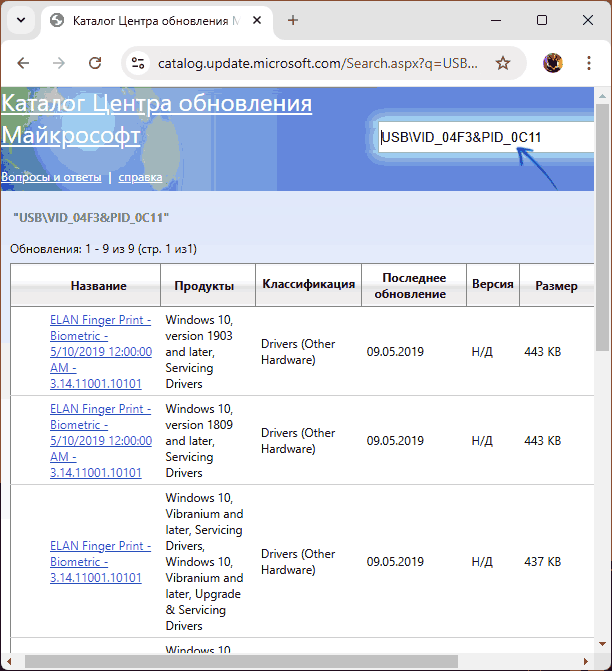
Task: Sort by the Версия column header
Action: [x=493, y=284]
